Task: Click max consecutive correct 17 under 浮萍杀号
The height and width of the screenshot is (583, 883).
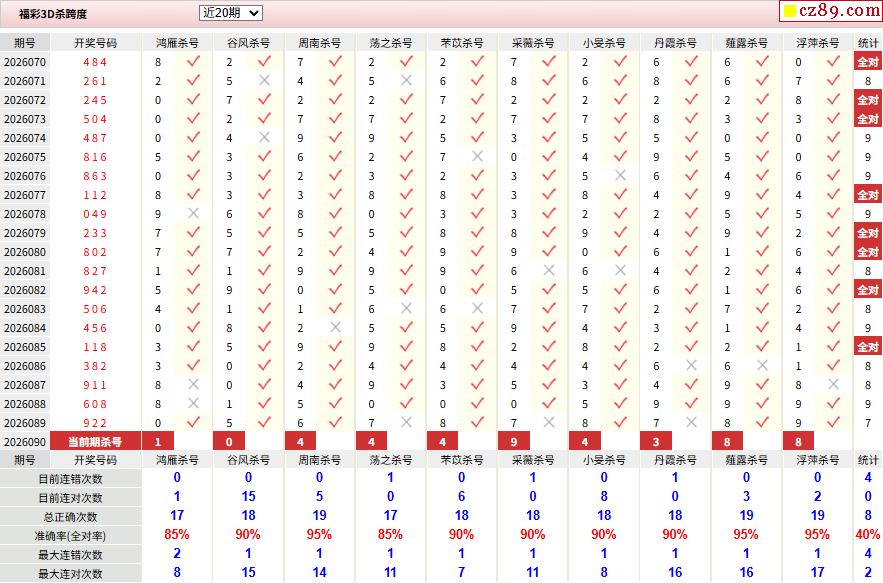Action: tap(818, 572)
